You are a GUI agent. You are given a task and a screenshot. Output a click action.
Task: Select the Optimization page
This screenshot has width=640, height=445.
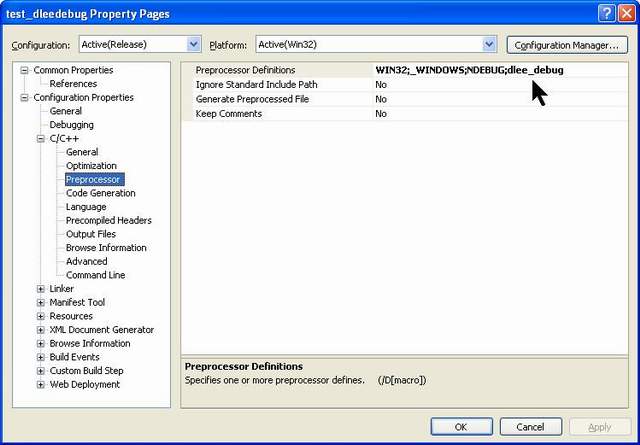tap(91, 166)
